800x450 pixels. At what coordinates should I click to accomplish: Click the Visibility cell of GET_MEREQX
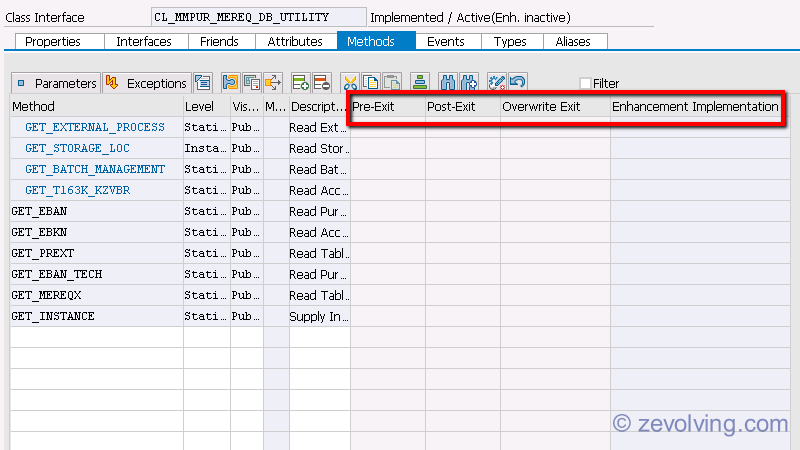click(246, 295)
